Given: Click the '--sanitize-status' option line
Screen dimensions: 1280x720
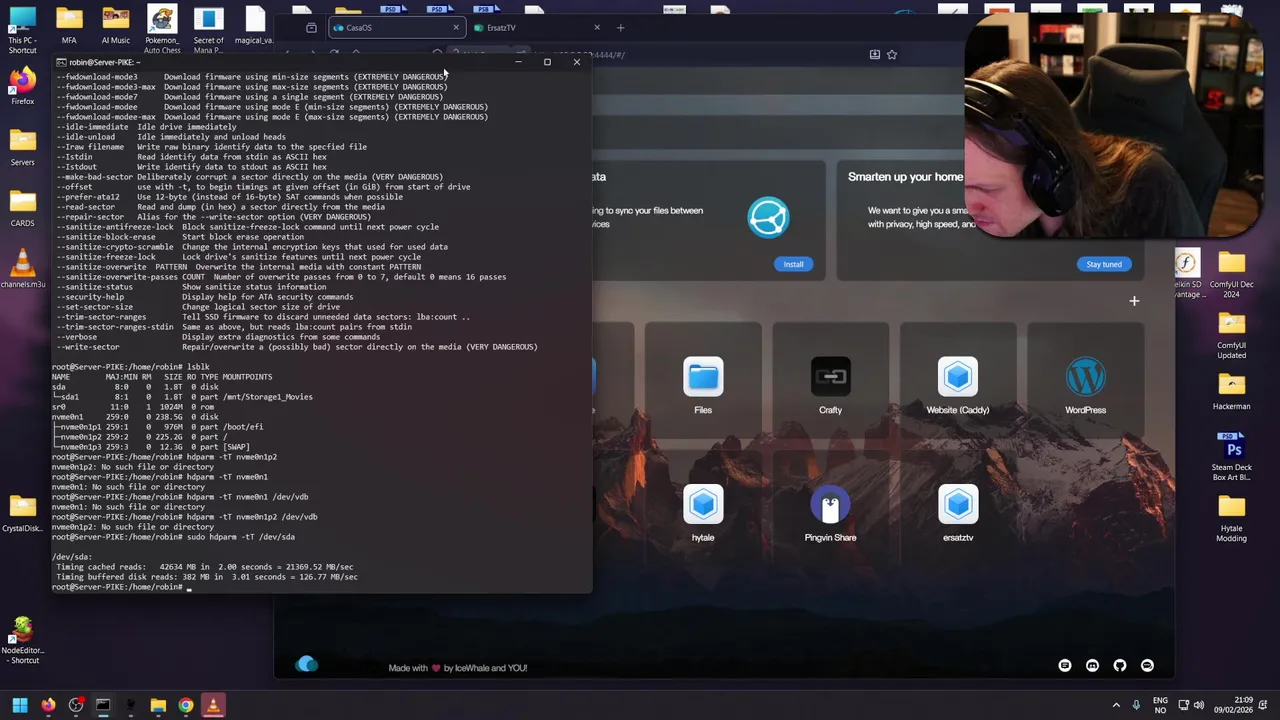Looking at the screenshot, I should pyautogui.click(x=190, y=287).
